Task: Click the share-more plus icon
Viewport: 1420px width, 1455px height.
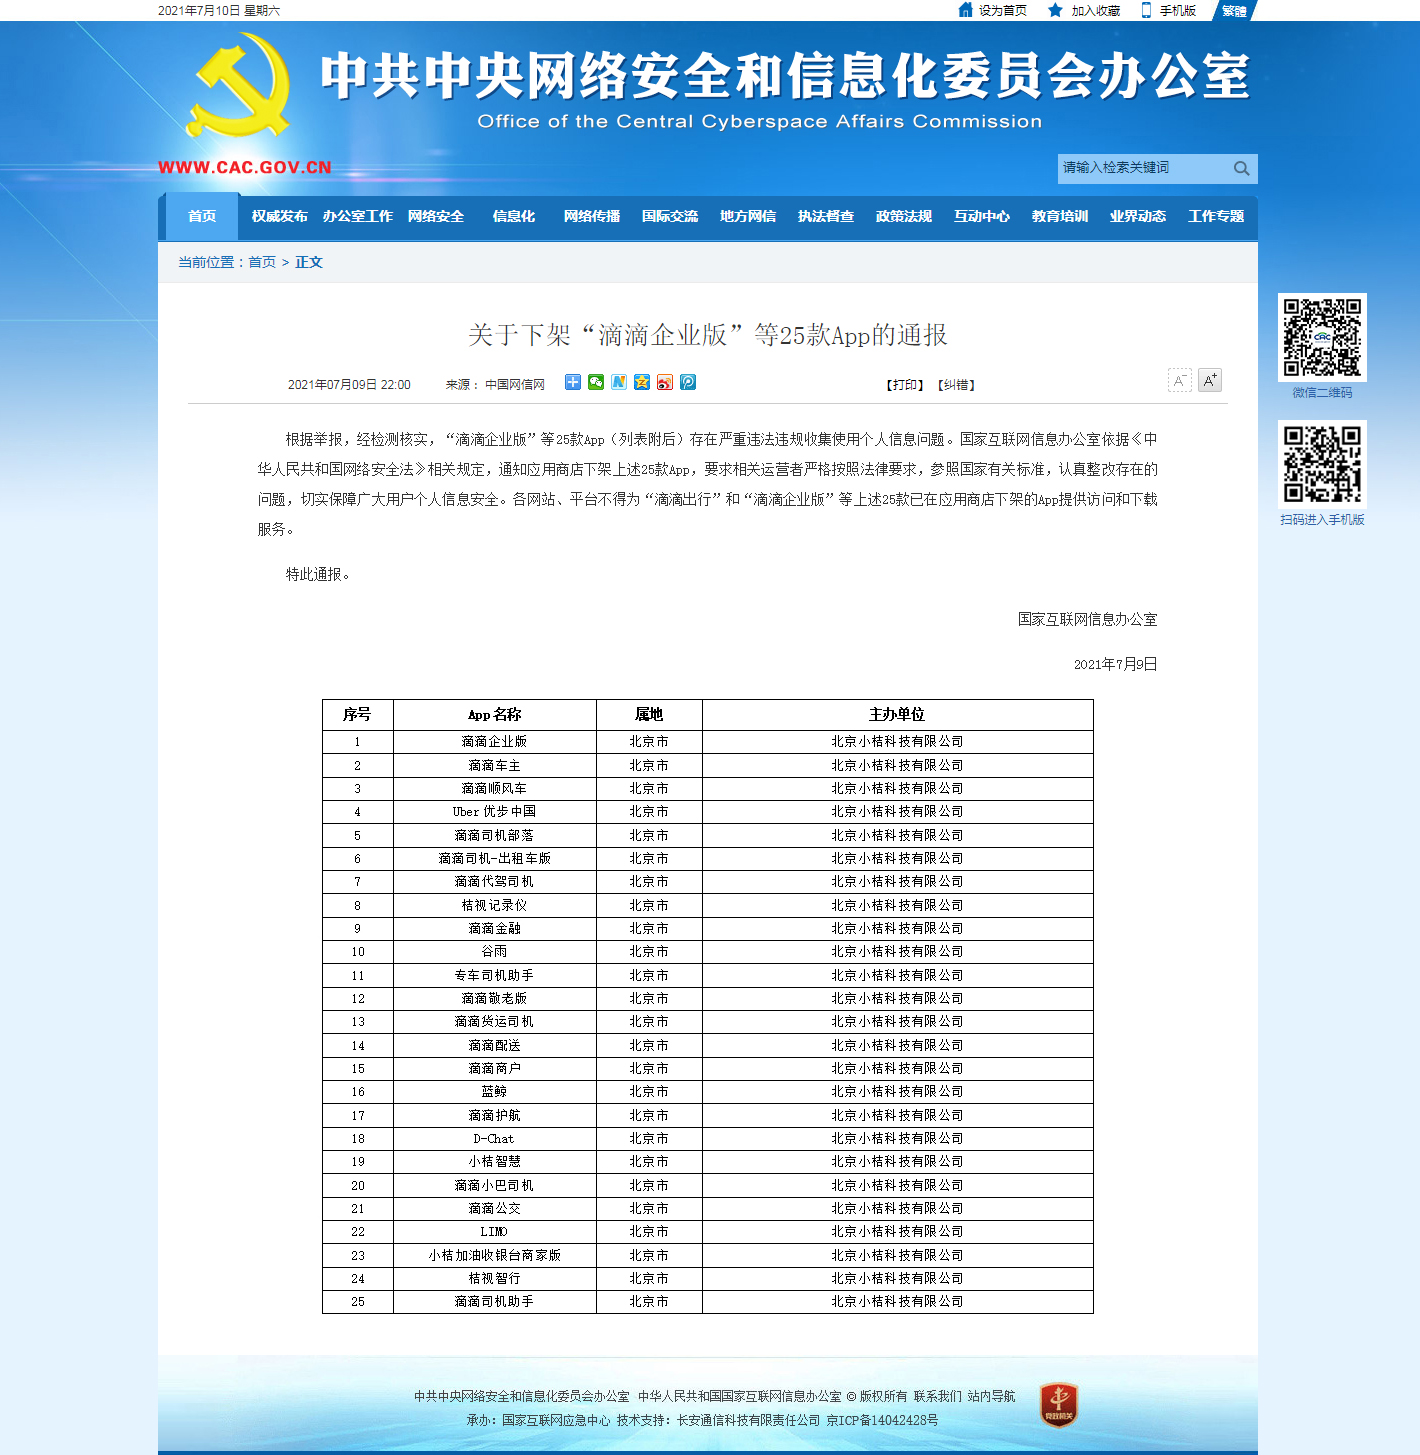Action: point(573,382)
